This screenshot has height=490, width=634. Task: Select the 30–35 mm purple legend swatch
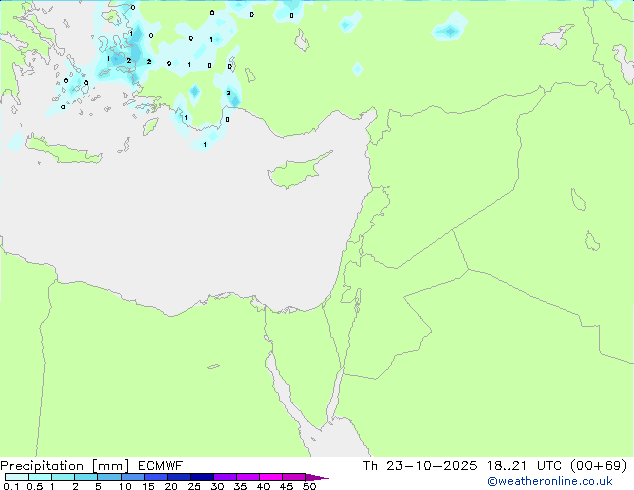pos(225,477)
